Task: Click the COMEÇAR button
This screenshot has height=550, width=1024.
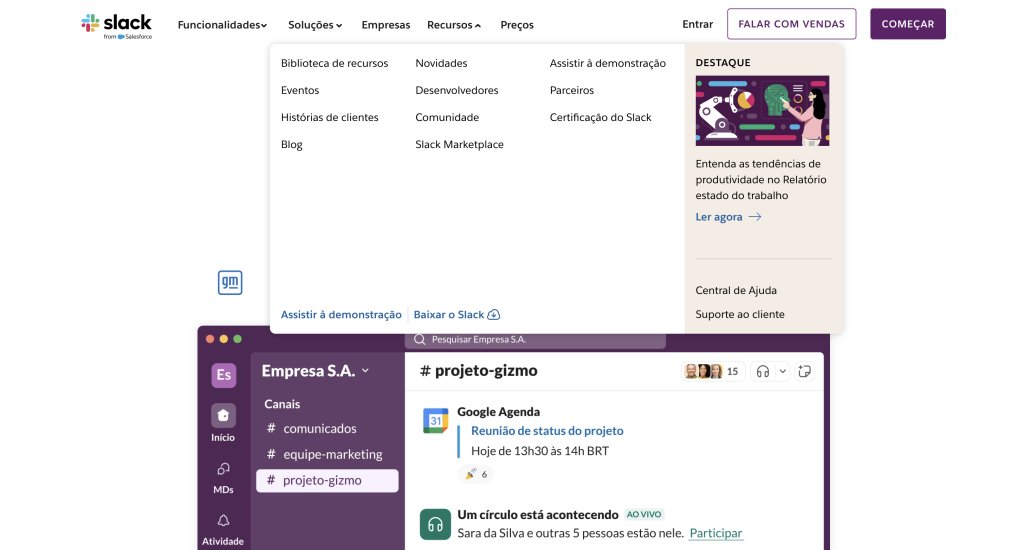Action: click(908, 24)
